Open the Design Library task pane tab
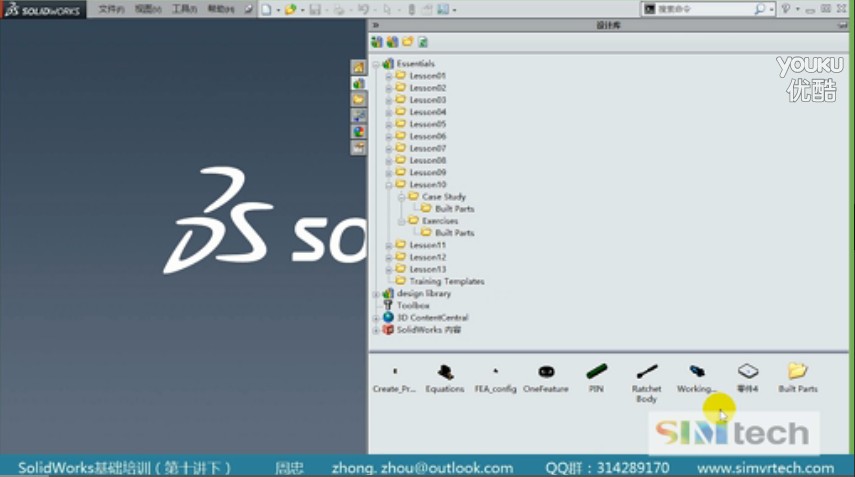This screenshot has height=477, width=855. point(358,83)
